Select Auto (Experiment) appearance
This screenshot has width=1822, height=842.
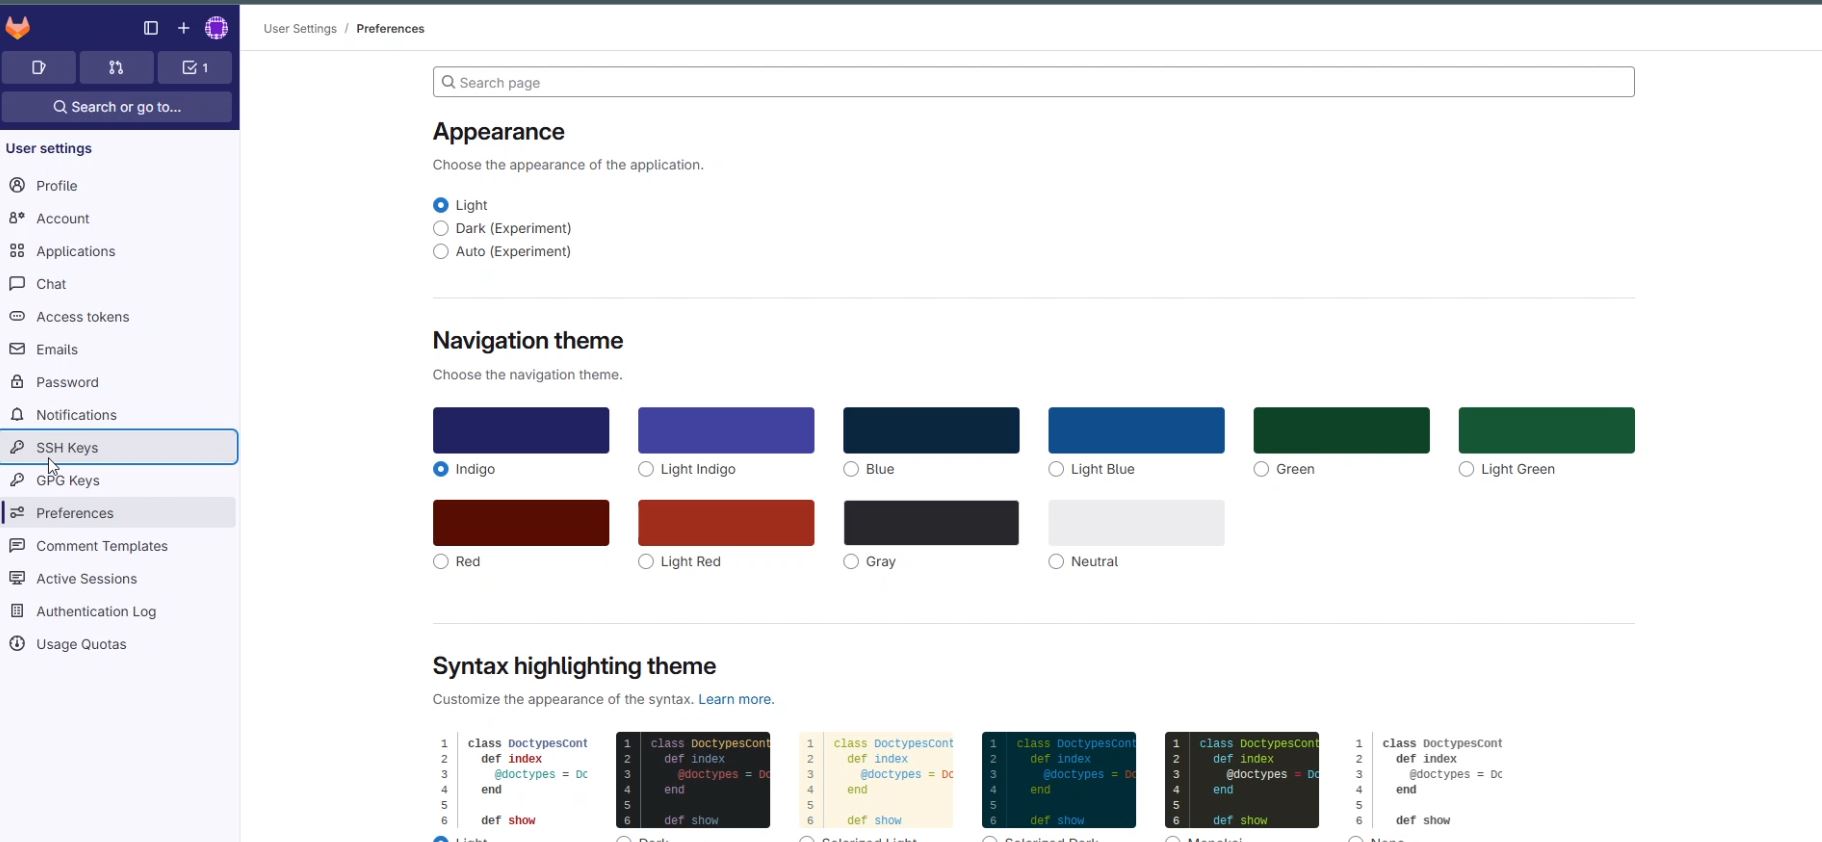(x=441, y=251)
